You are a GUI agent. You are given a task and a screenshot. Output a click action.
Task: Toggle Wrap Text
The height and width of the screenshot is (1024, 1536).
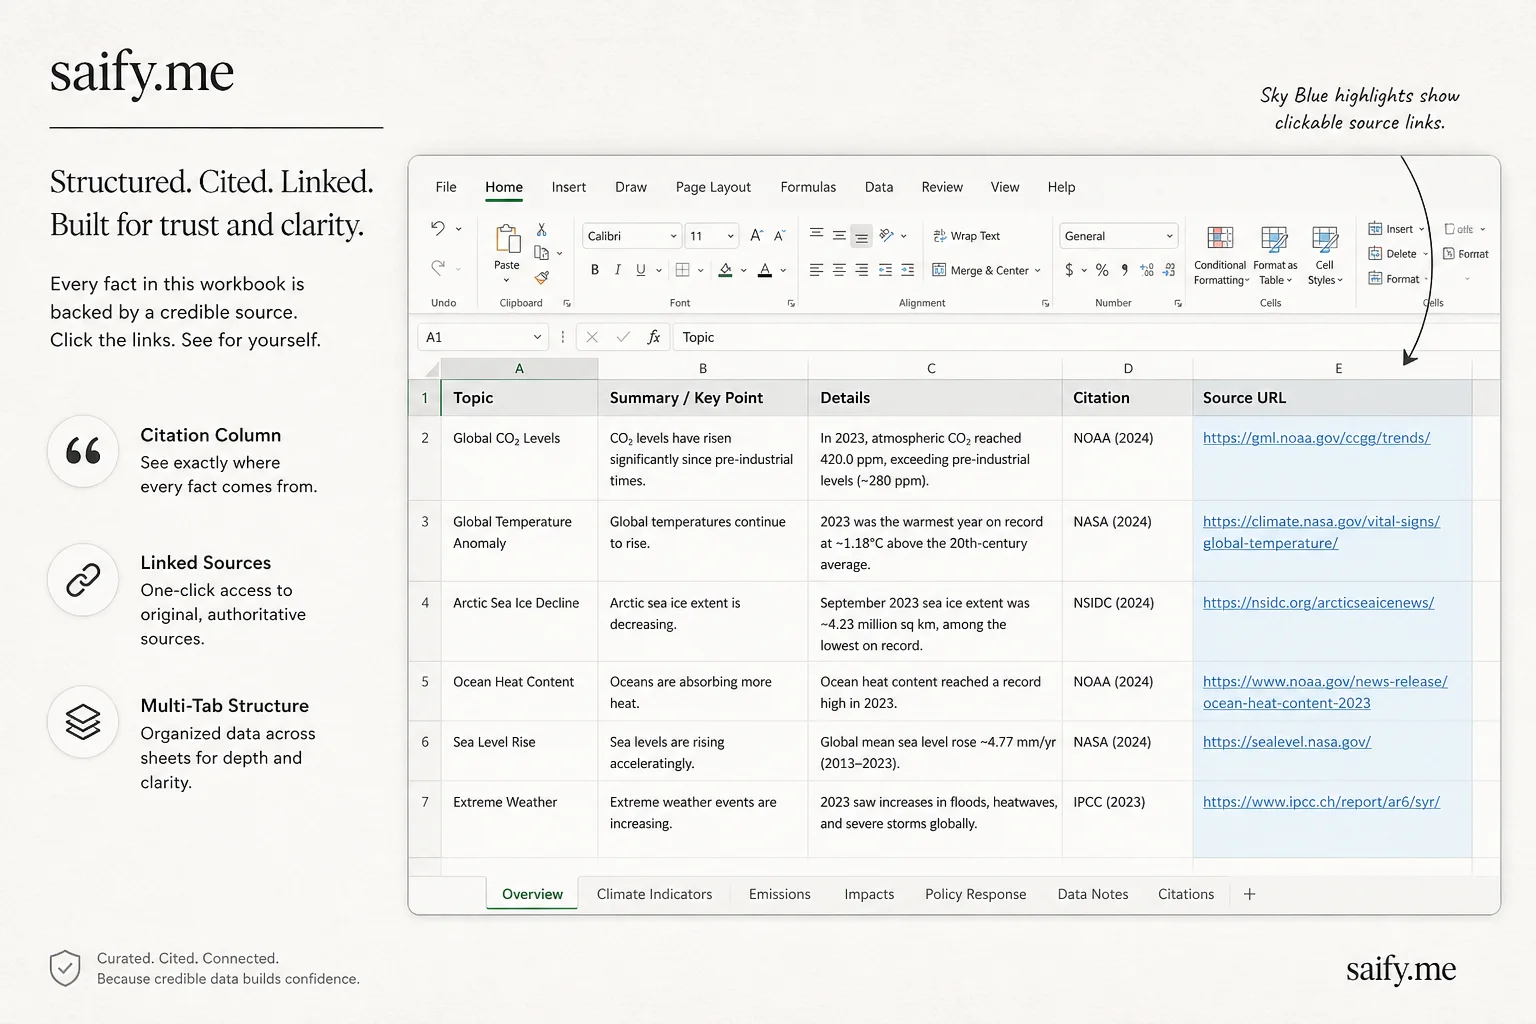966,236
